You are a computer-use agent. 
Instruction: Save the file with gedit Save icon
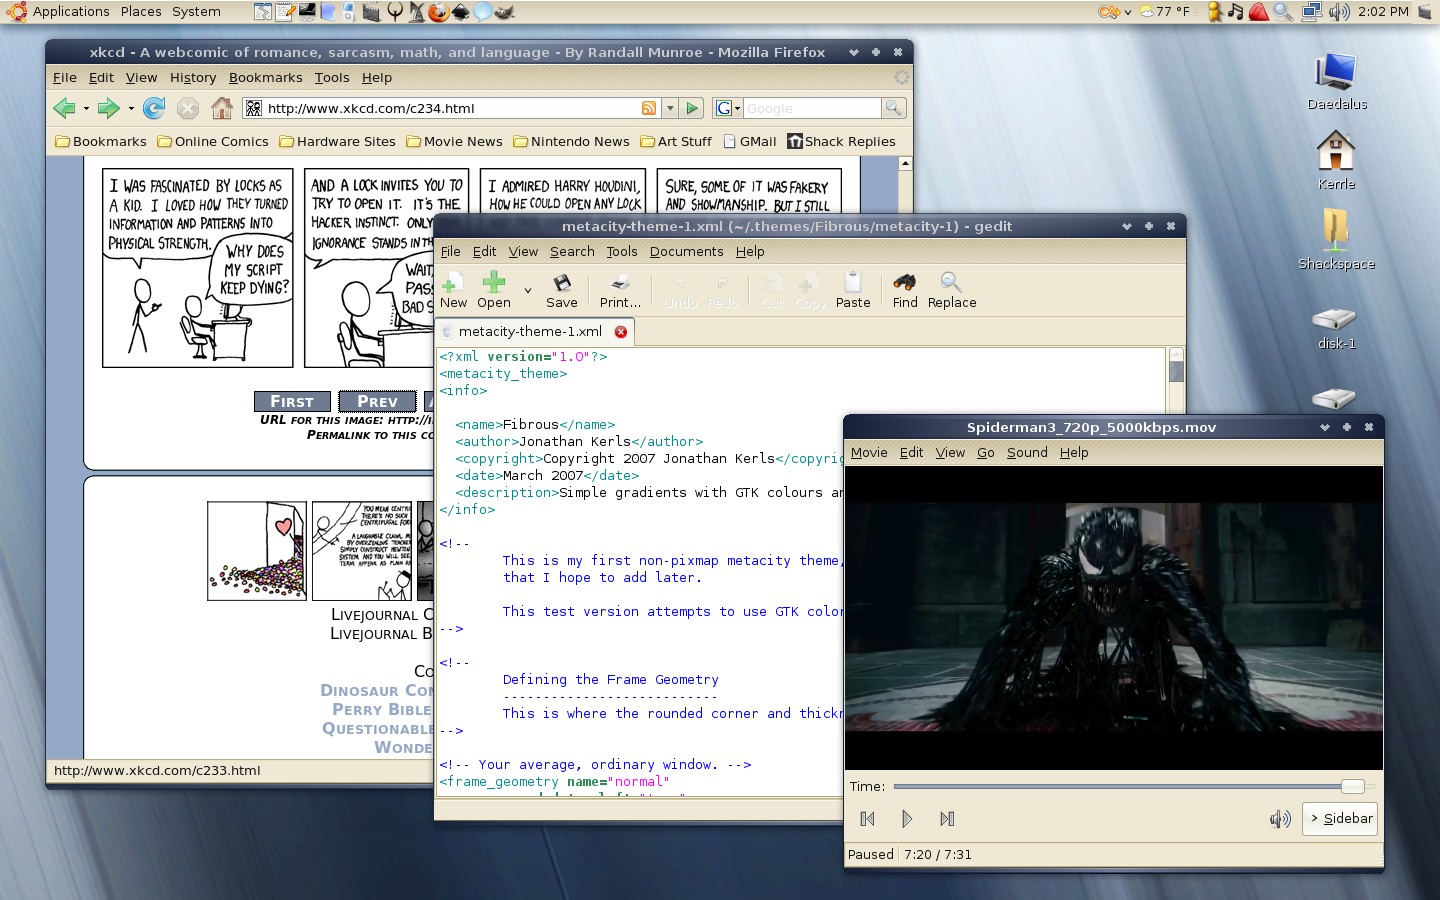(x=562, y=289)
